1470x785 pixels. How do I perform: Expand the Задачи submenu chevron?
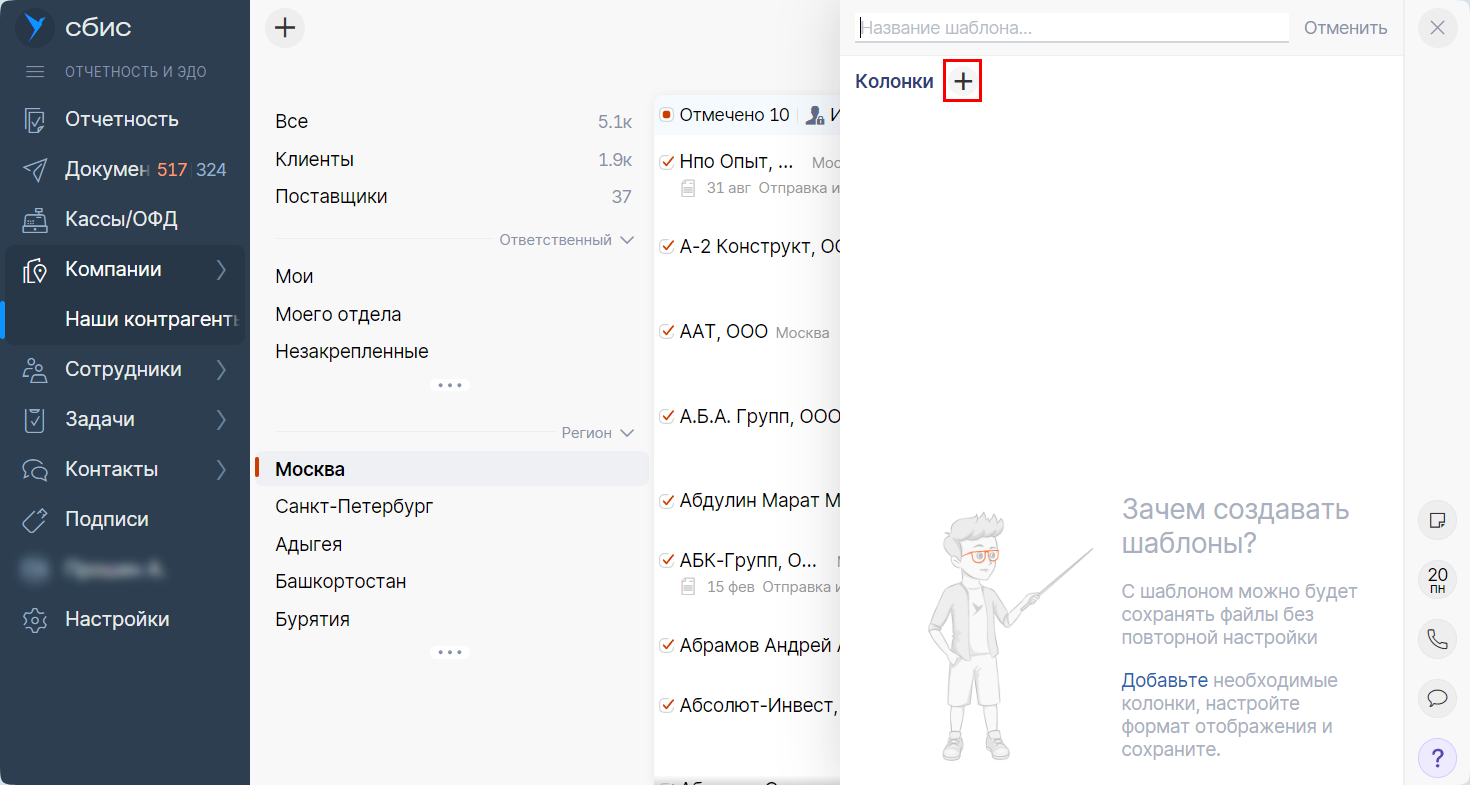(221, 420)
